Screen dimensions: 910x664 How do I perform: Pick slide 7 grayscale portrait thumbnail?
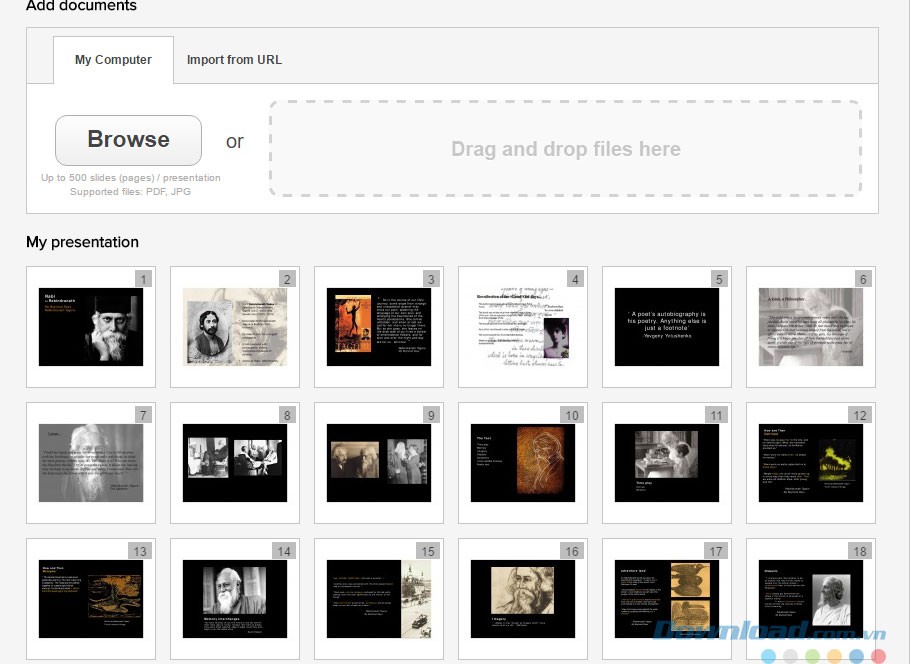[x=91, y=463]
